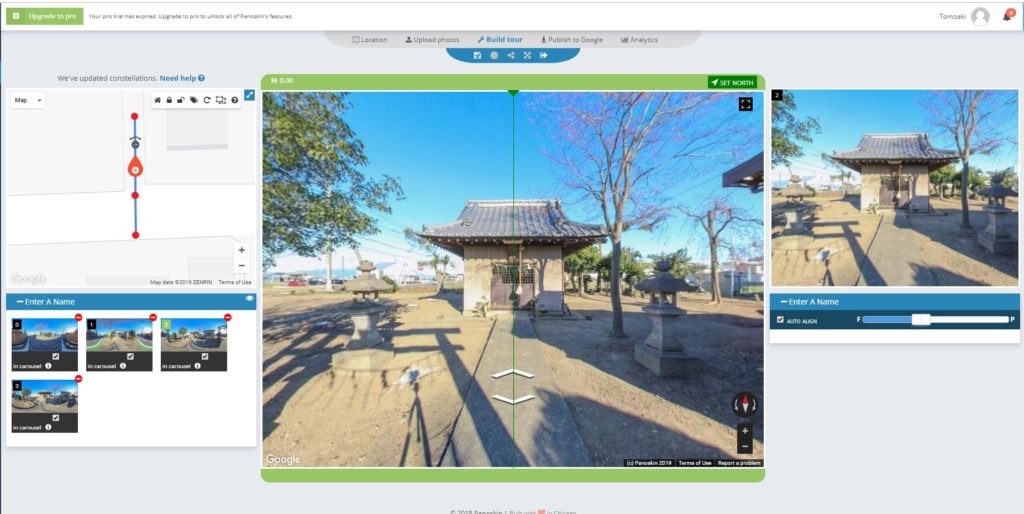Collapse the left Enter A Name panel
This screenshot has width=1024, height=514.
tap(15, 301)
